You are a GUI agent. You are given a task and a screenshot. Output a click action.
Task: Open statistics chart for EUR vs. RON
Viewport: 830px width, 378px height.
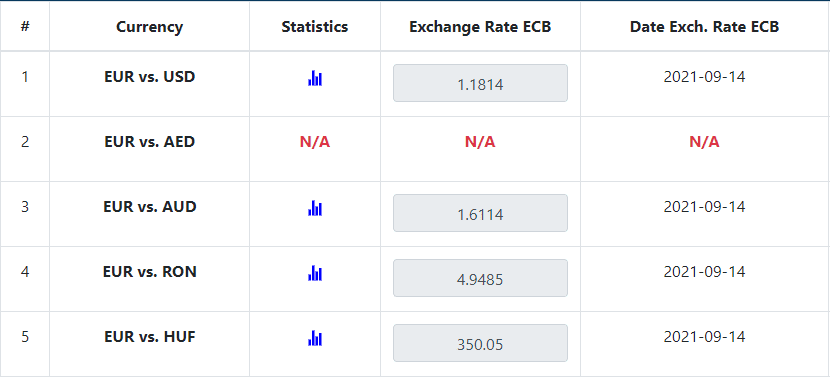315,273
